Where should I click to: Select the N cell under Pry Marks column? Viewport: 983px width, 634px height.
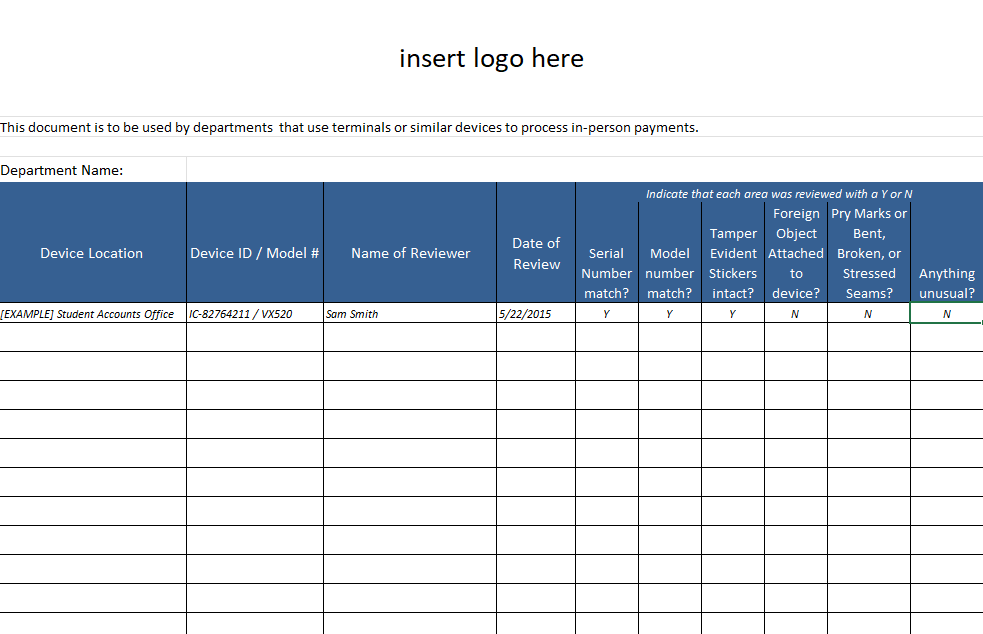[869, 314]
